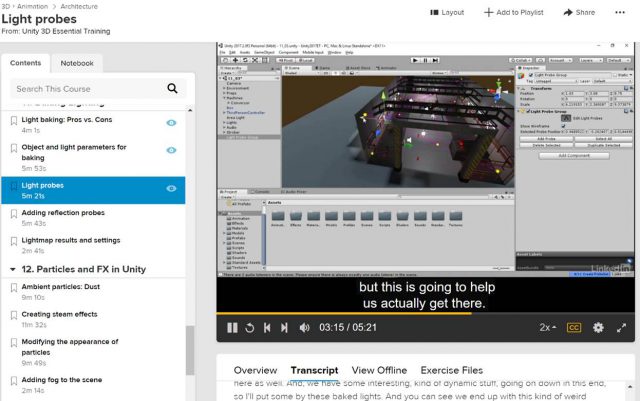Open the Exercise Files tab

(x=452, y=370)
